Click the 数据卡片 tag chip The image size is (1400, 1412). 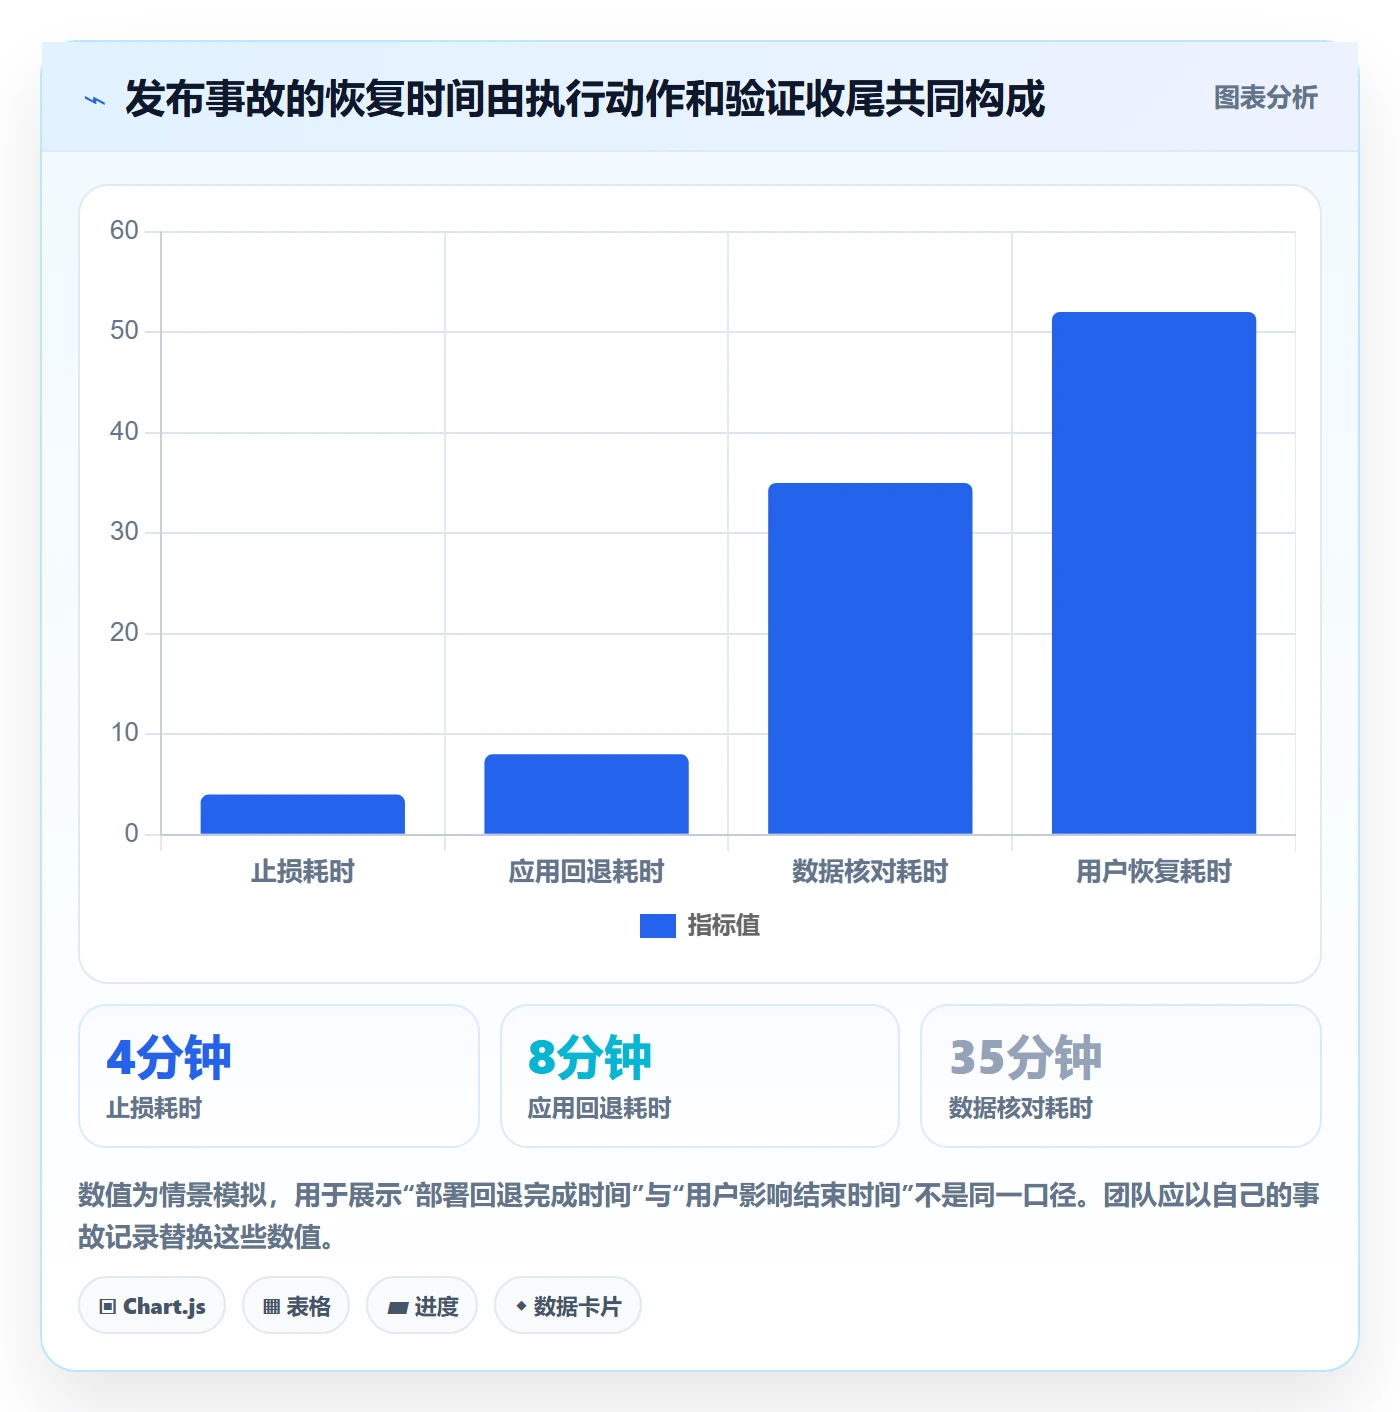coord(568,1305)
